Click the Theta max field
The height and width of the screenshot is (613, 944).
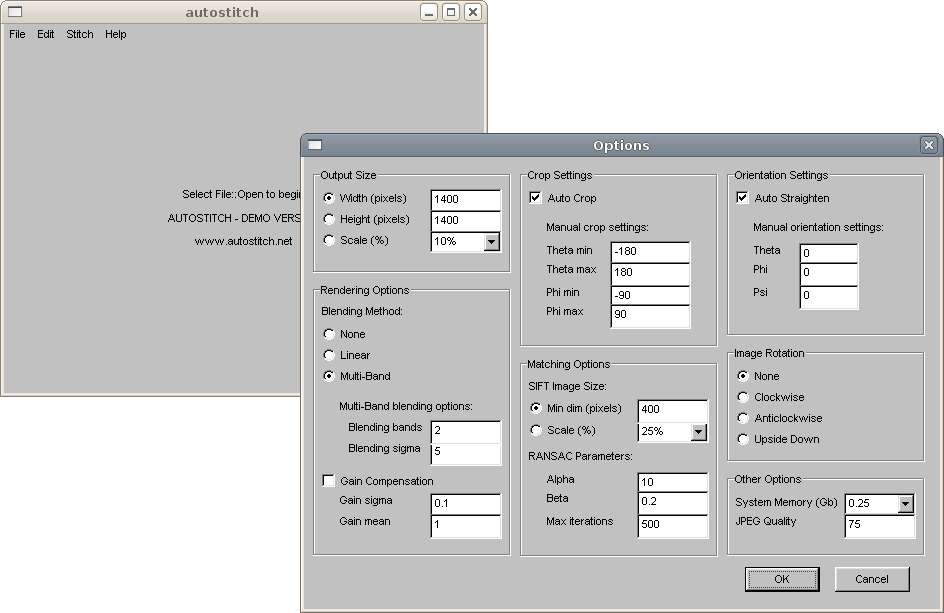tap(650, 273)
